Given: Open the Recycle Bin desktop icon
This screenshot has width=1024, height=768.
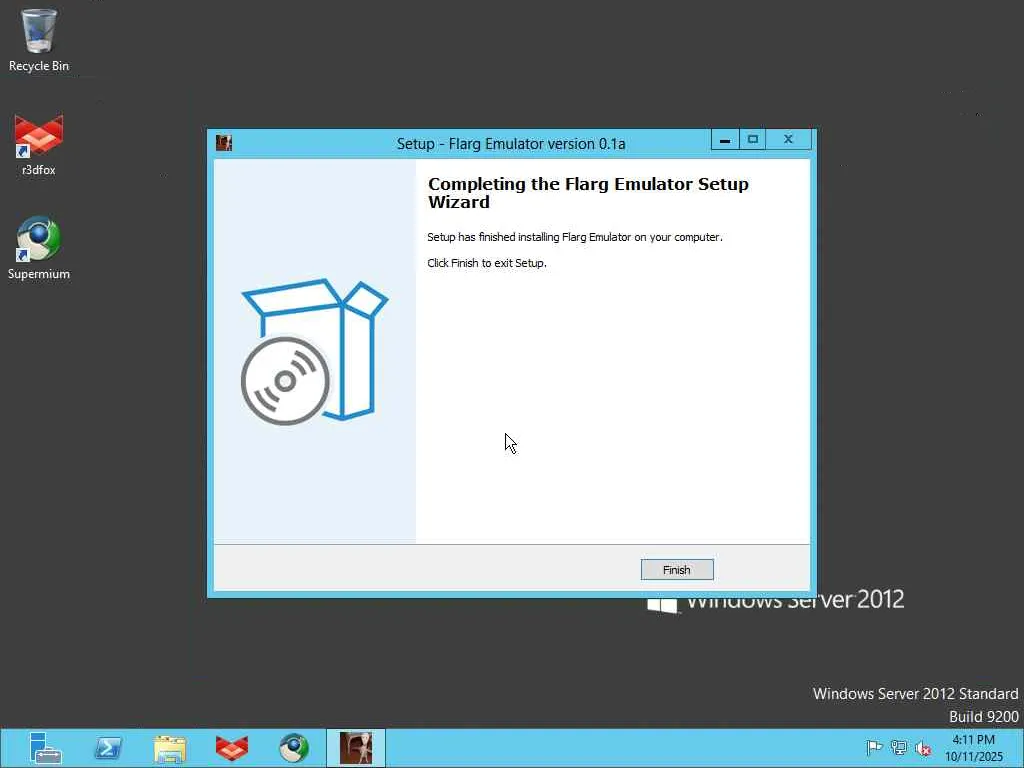Looking at the screenshot, I should click(x=39, y=40).
